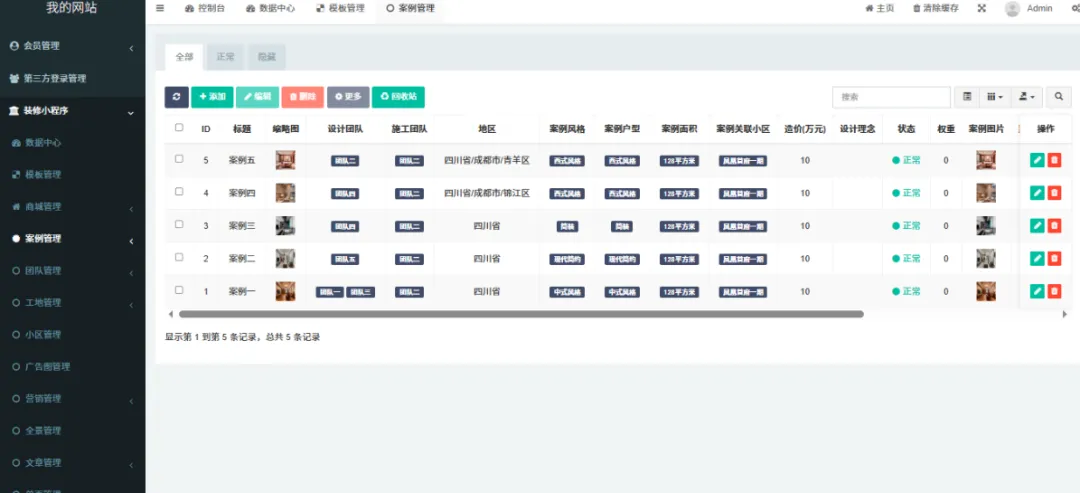Open the export data dropdown

tap(1027, 97)
